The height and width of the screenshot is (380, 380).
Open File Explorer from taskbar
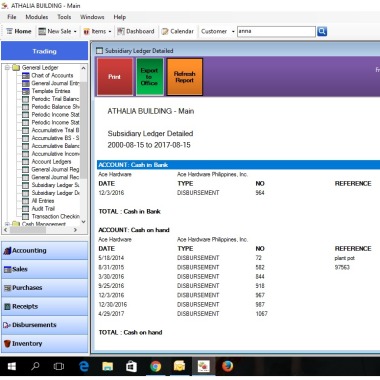pos(107,367)
